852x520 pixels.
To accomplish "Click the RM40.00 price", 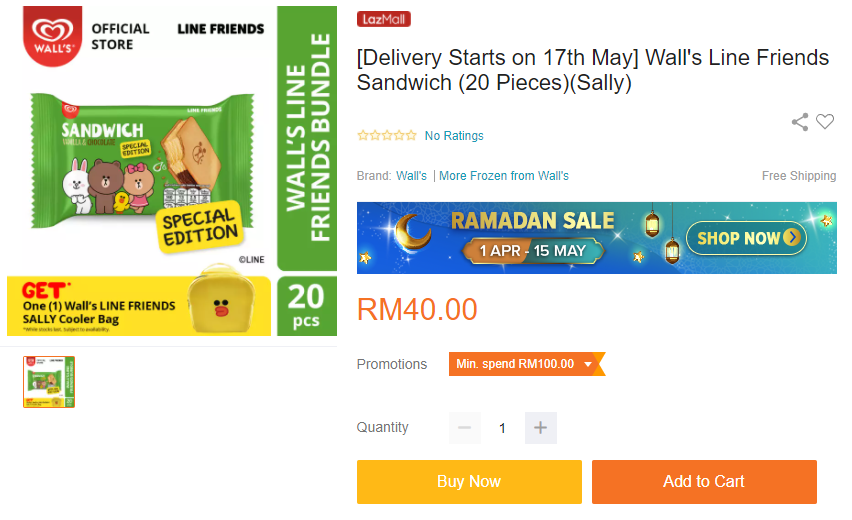I will point(417,310).
